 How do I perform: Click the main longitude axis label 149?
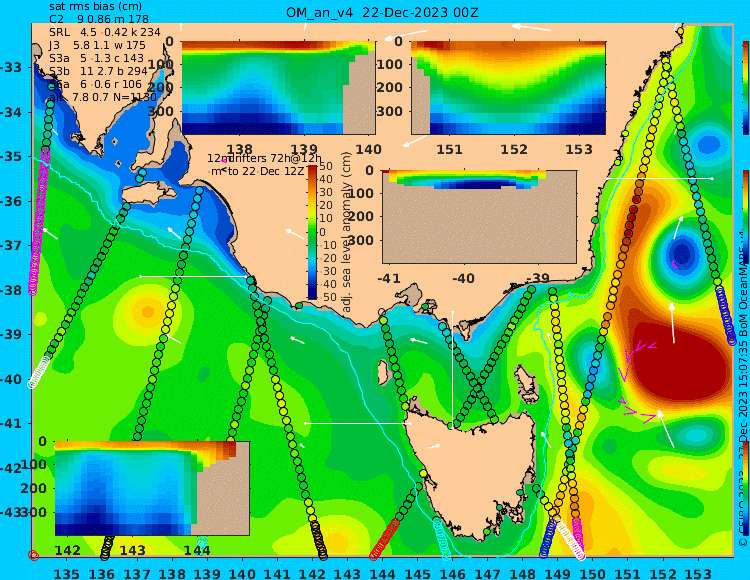pos(558,574)
